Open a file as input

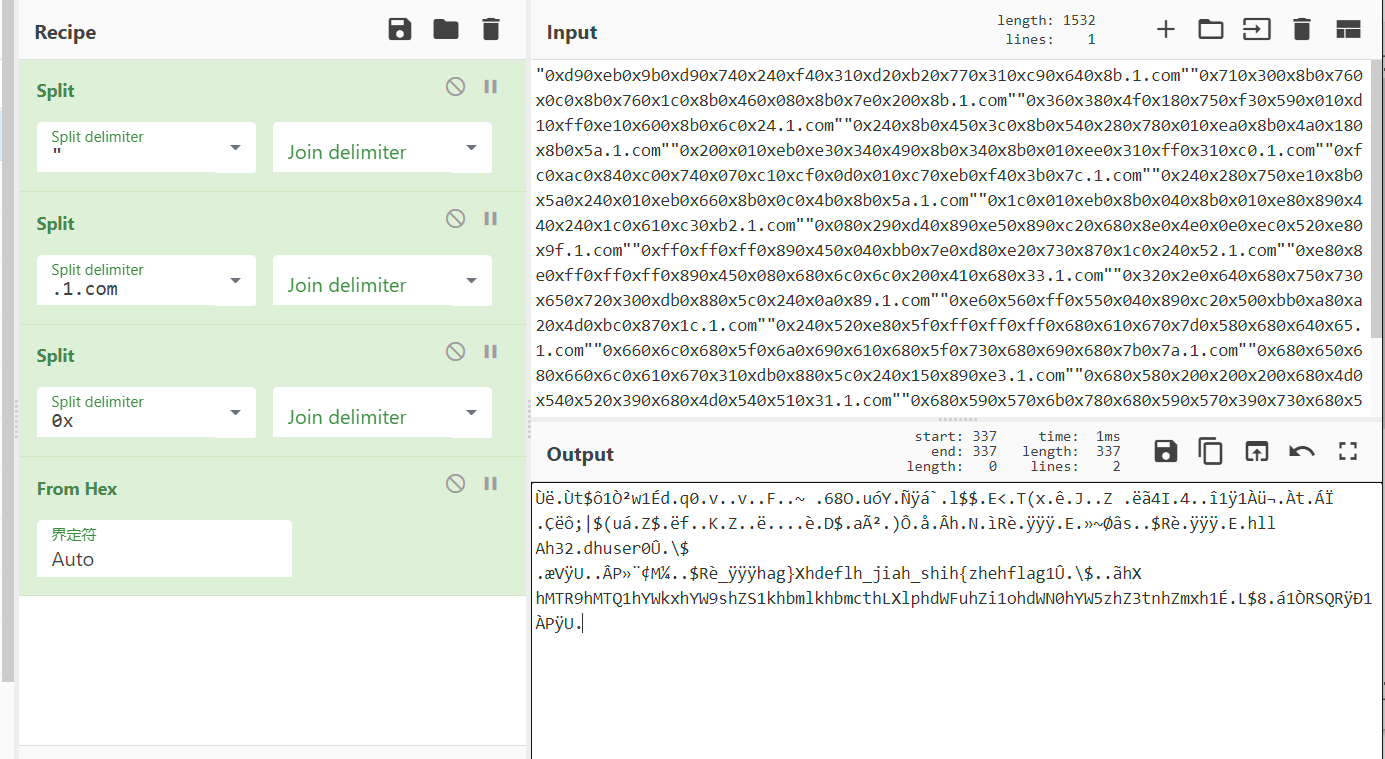pyautogui.click(x=1210, y=29)
